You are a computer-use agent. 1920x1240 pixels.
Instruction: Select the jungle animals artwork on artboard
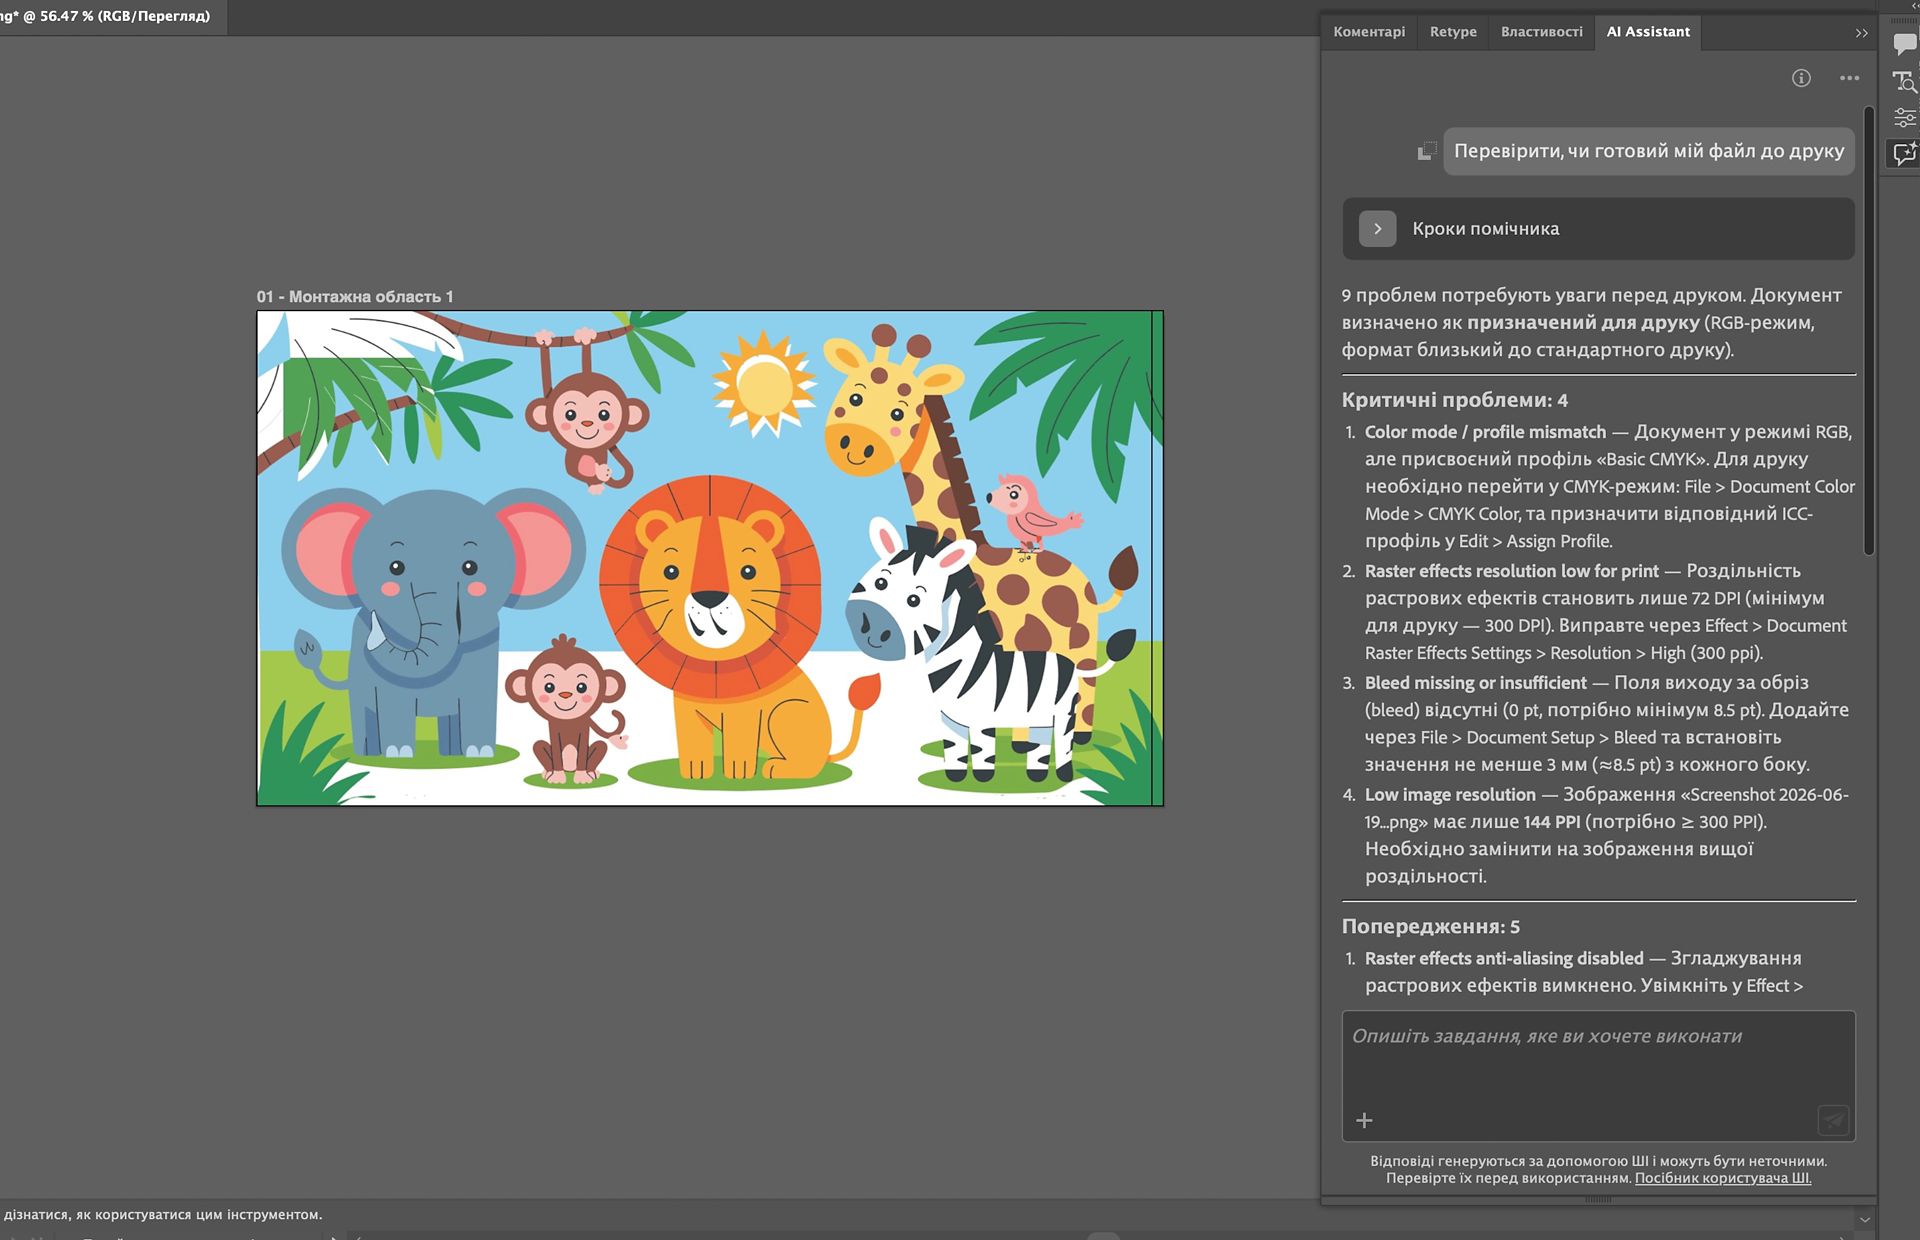(710, 558)
